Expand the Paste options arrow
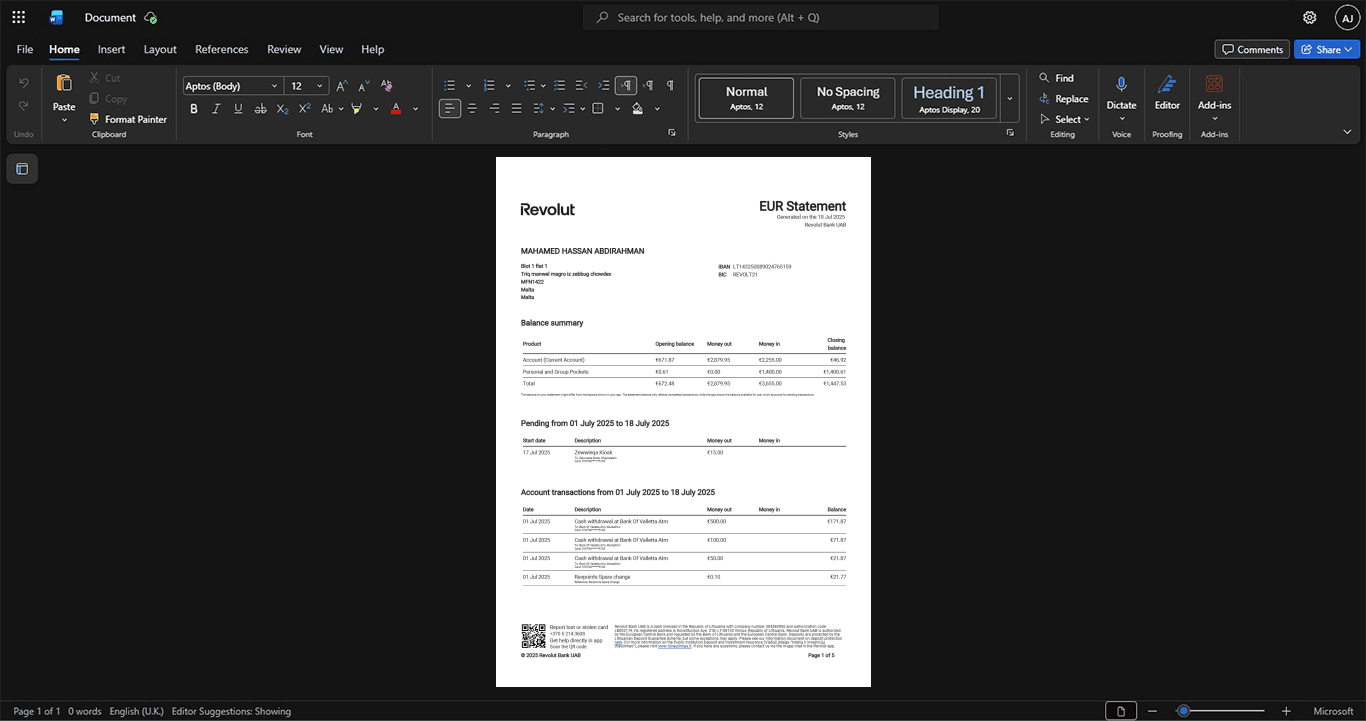Image resolution: width=1366 pixels, height=721 pixels. tap(64, 120)
